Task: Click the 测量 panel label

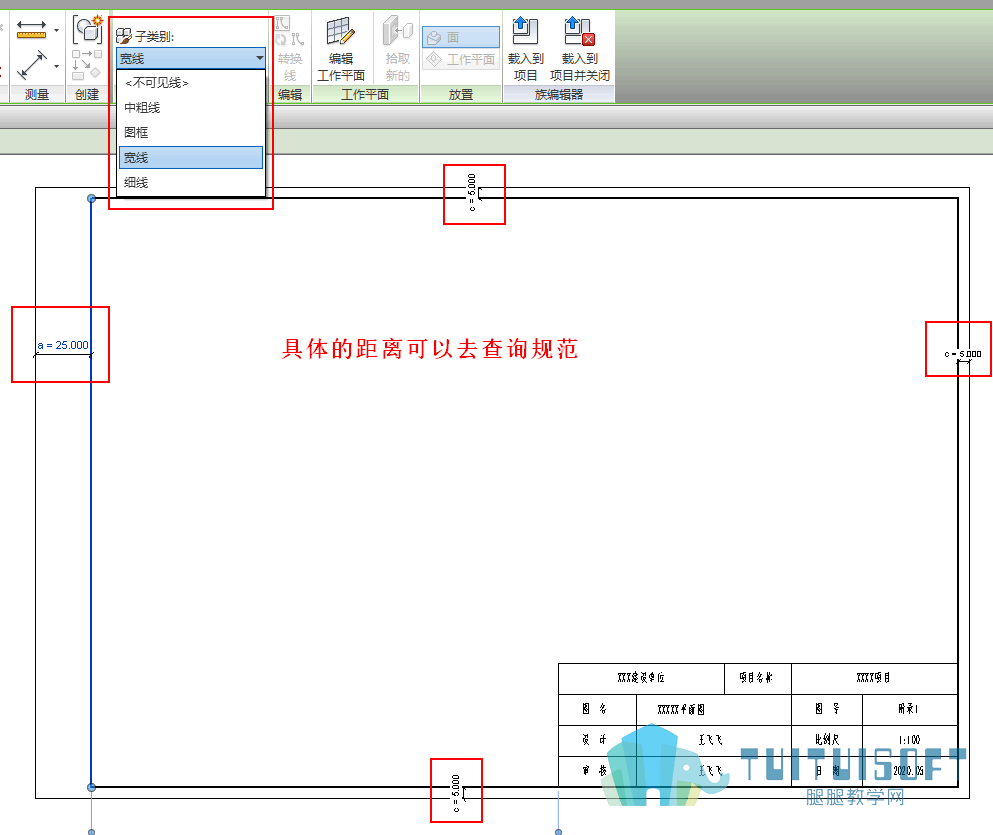Action: pos(37,94)
